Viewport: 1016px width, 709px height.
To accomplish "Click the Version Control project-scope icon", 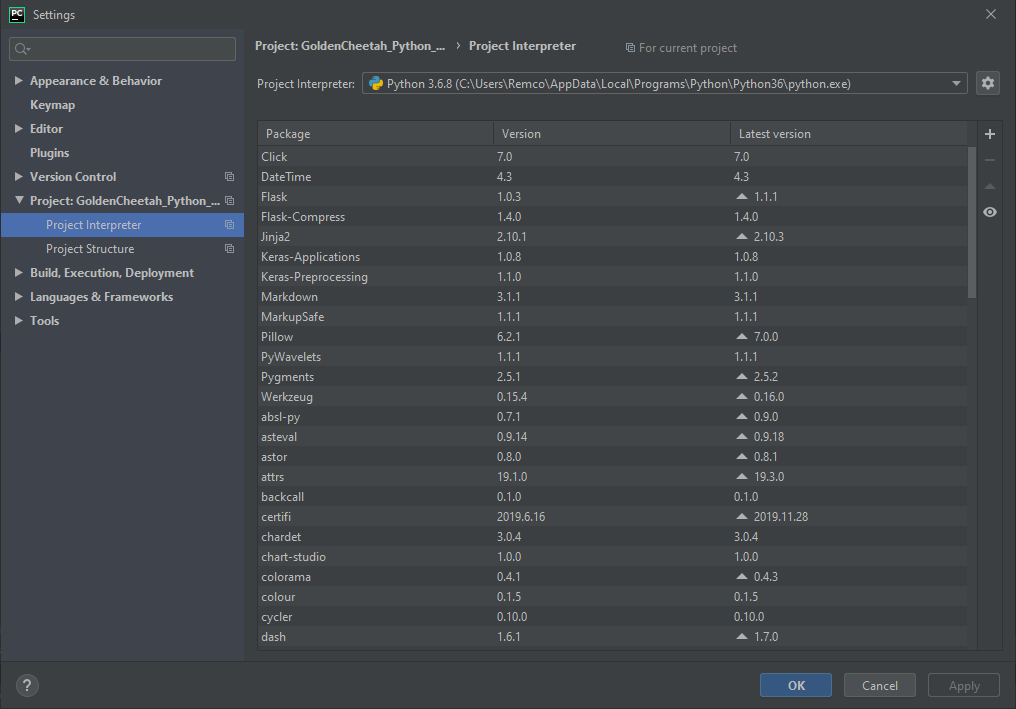I will point(229,176).
